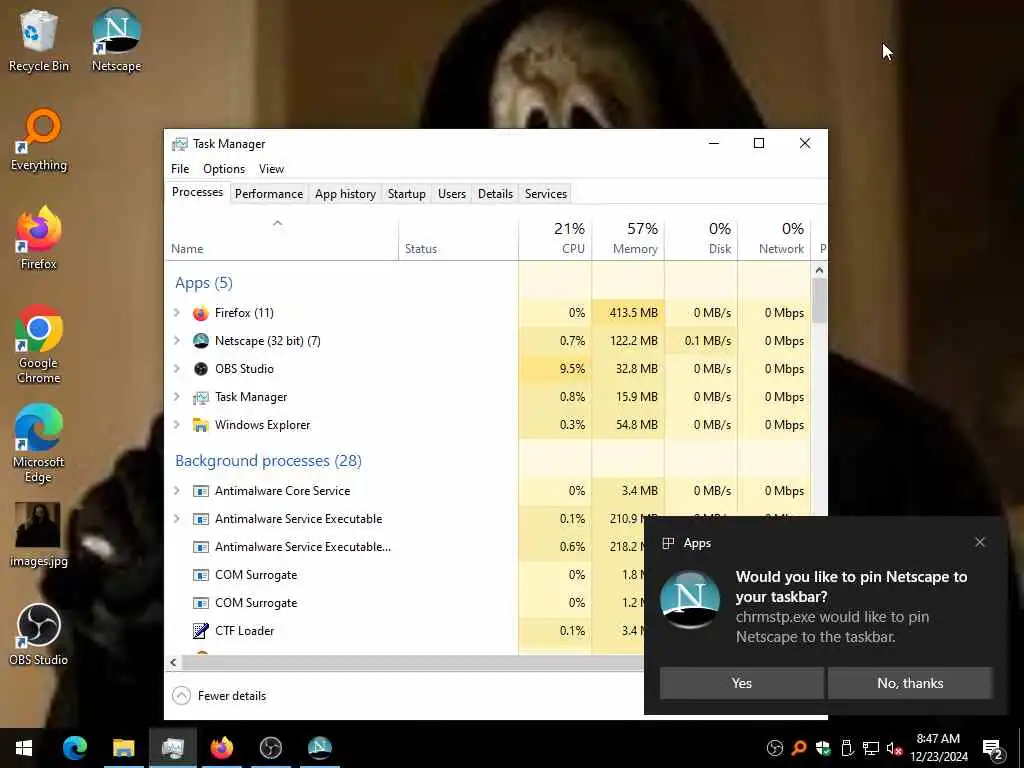Open the File menu in Task Manager
This screenshot has width=1024, height=768.
coord(180,169)
